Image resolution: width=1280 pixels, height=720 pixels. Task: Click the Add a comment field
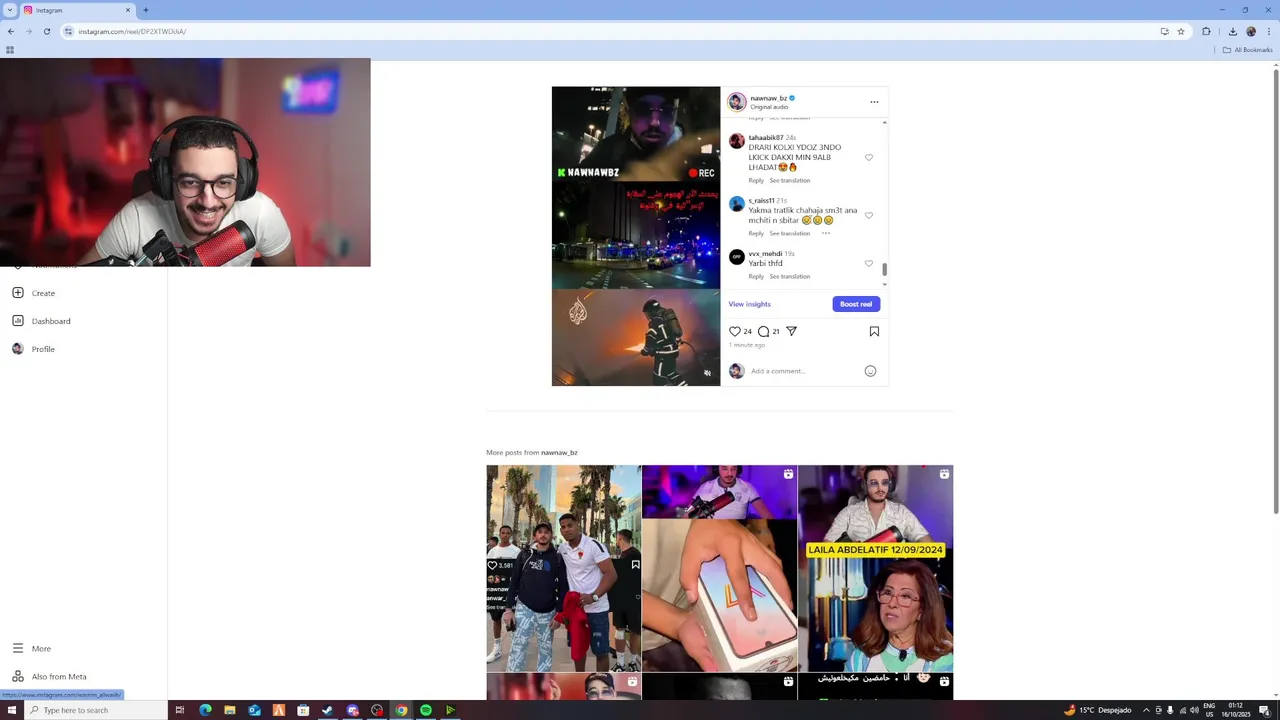click(805, 371)
